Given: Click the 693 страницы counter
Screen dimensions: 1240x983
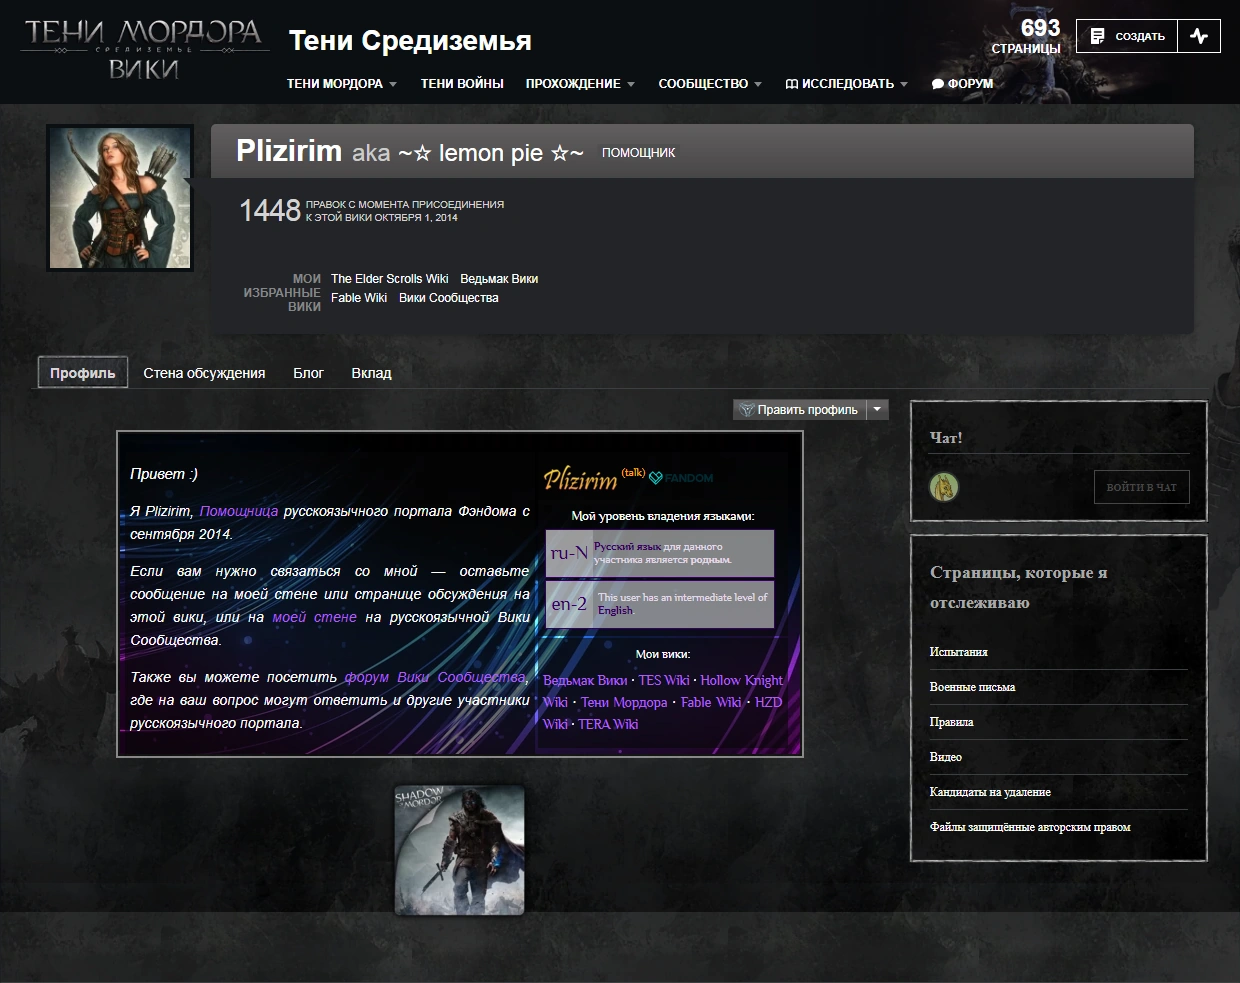Looking at the screenshot, I should [1026, 36].
